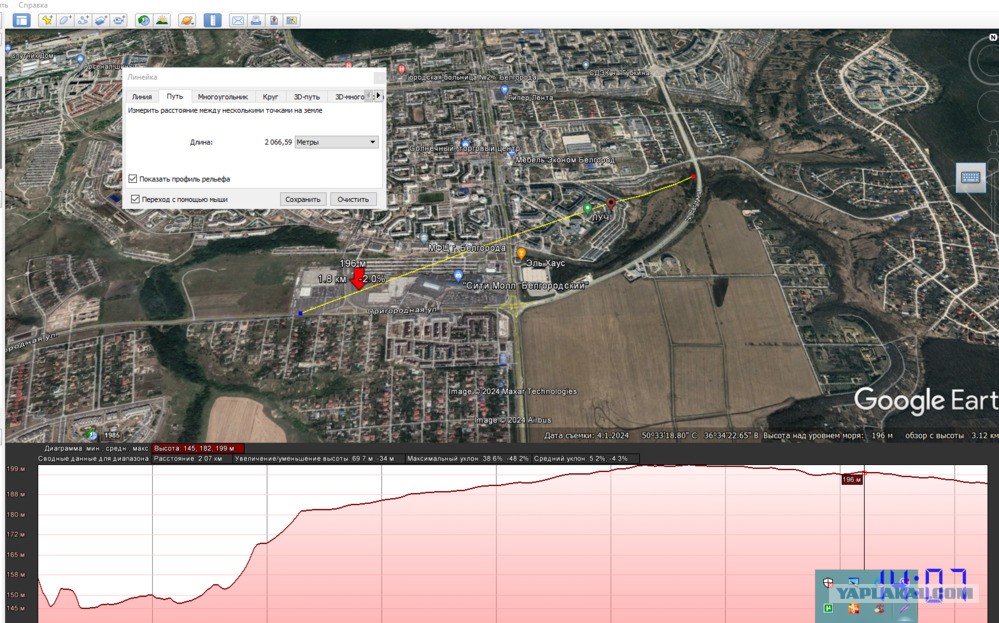The image size is (999, 623).
Task: Toggle the sidebar panel button
Action: point(22,20)
